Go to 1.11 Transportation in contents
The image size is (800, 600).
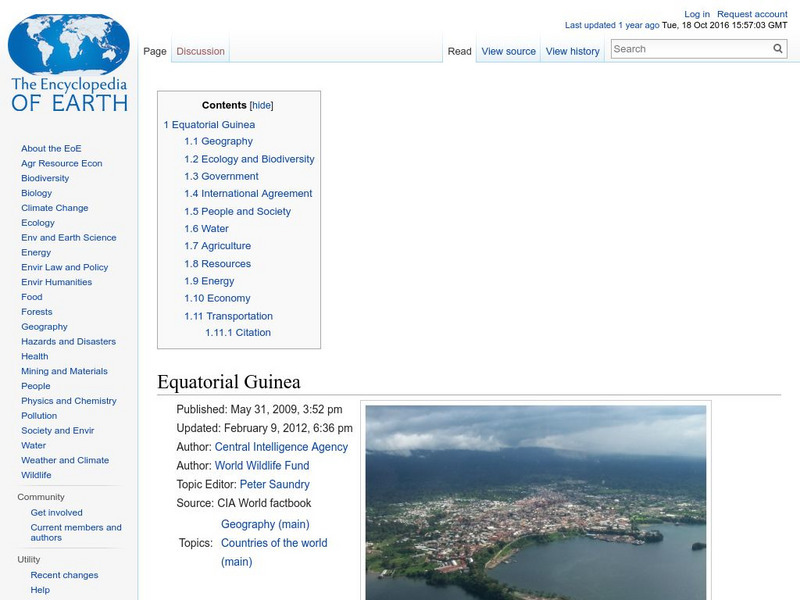228,316
